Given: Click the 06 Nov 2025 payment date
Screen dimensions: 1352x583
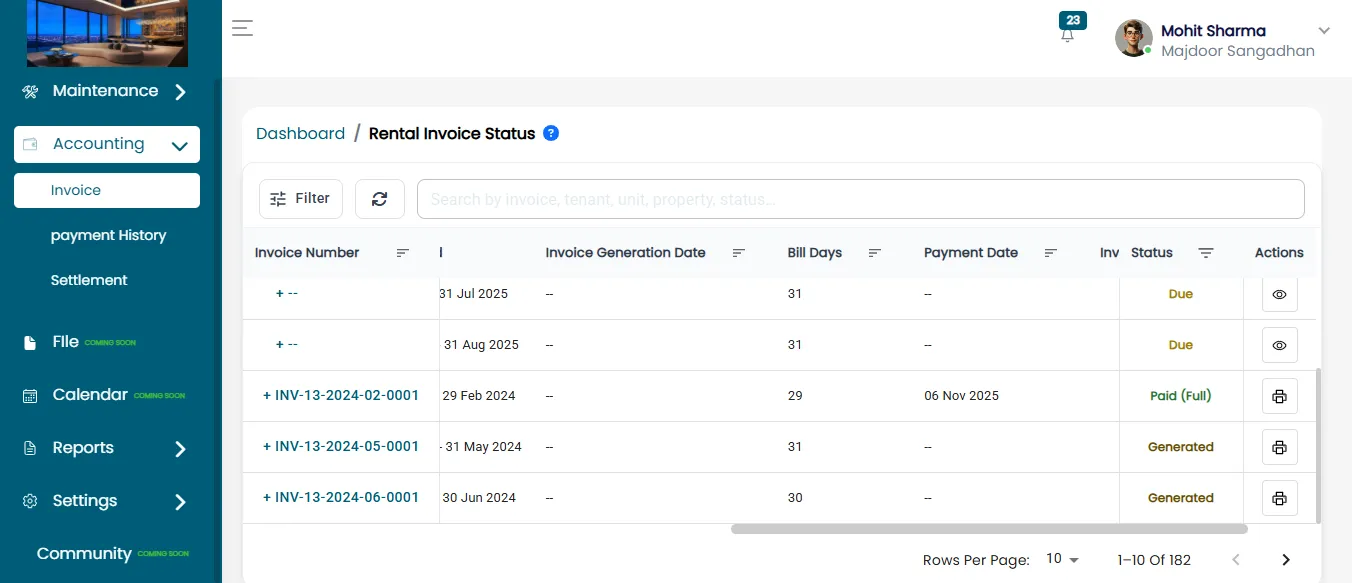Looking at the screenshot, I should pyautogui.click(x=961, y=396).
